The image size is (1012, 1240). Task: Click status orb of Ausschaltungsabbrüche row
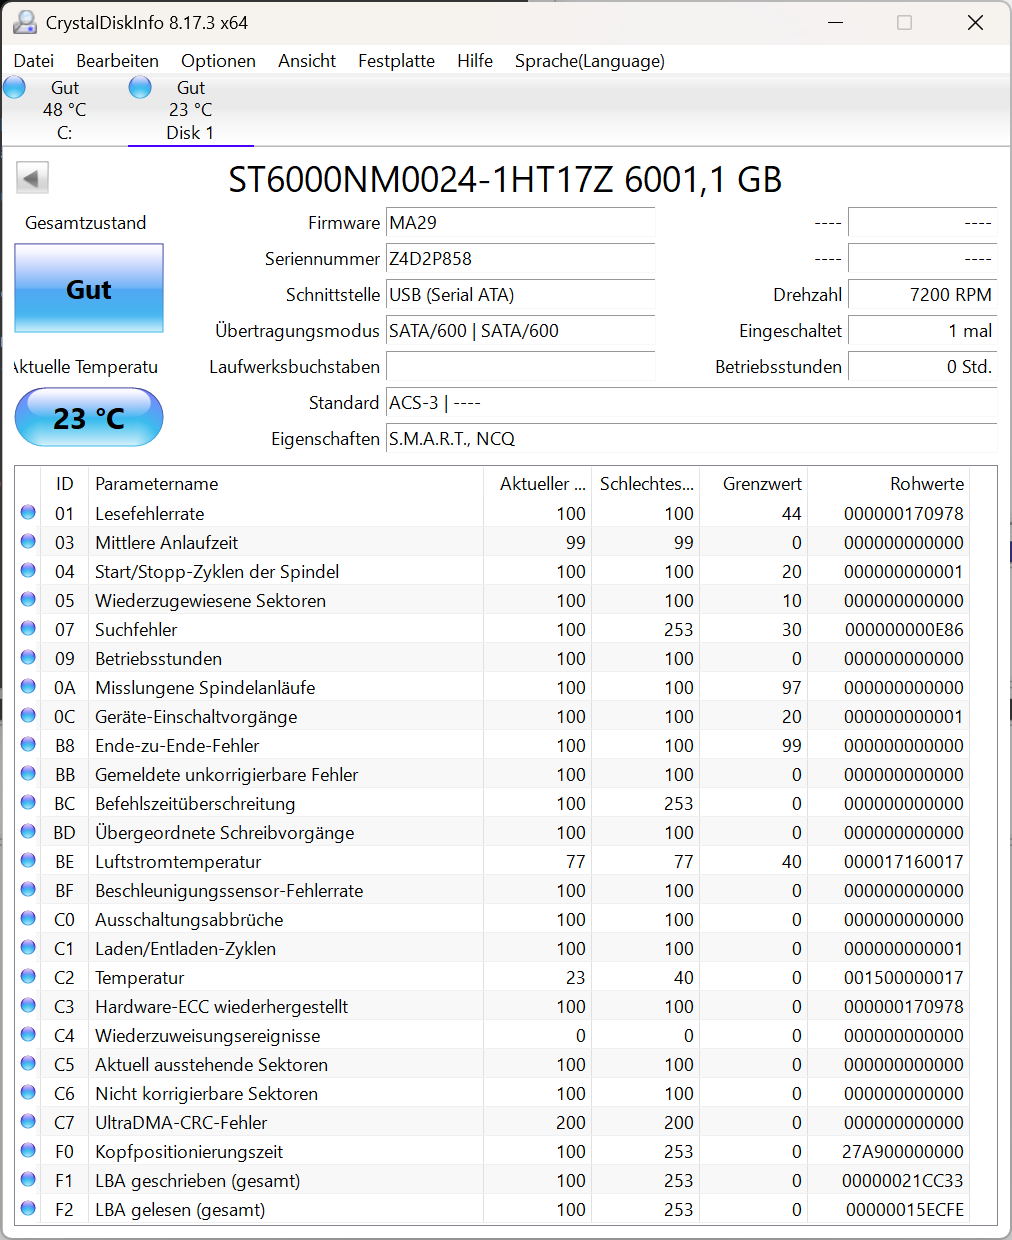click(x=28, y=919)
